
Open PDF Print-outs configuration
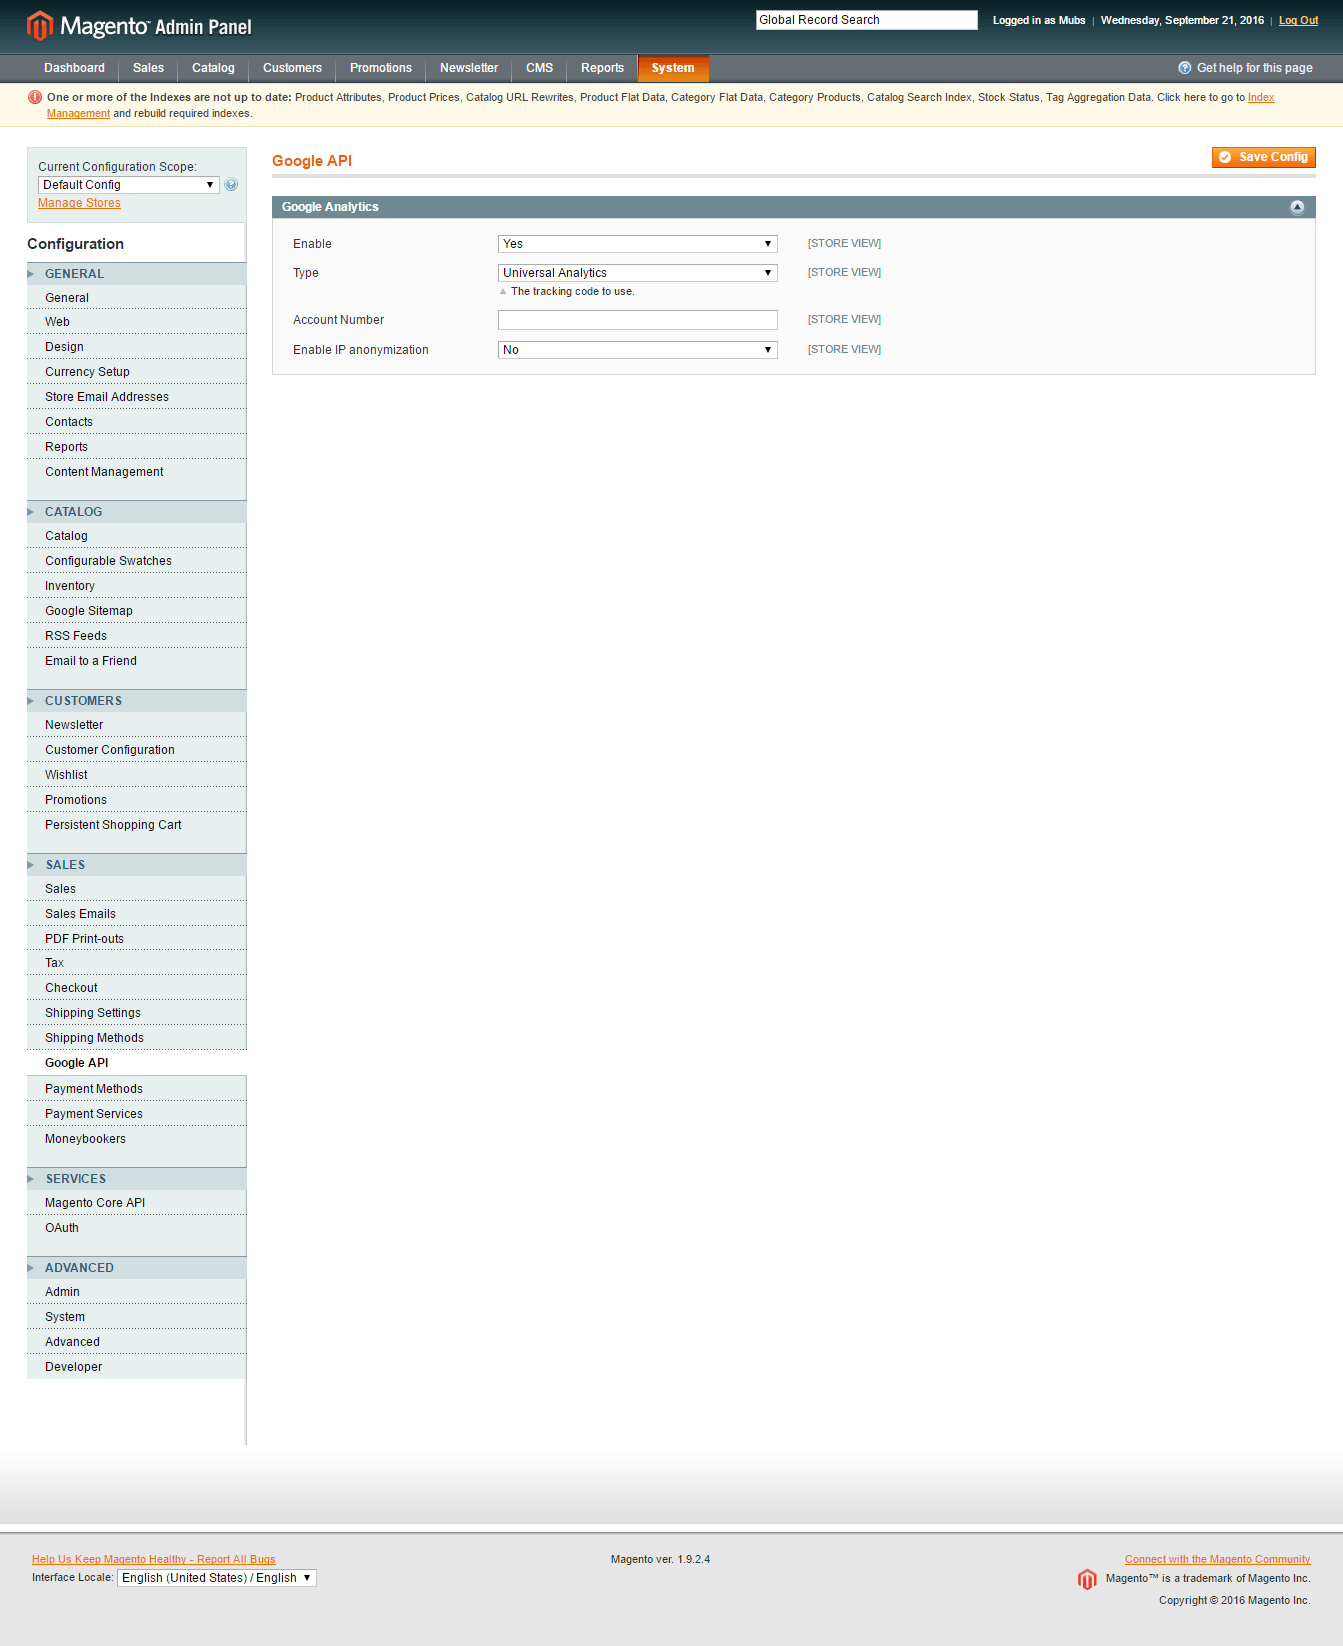[136, 939]
